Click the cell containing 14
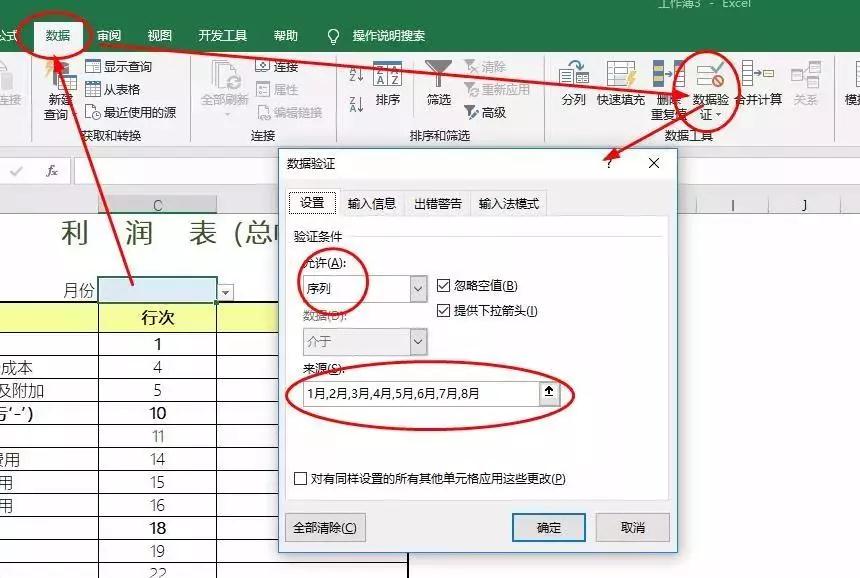The height and width of the screenshot is (578, 860). 158,459
